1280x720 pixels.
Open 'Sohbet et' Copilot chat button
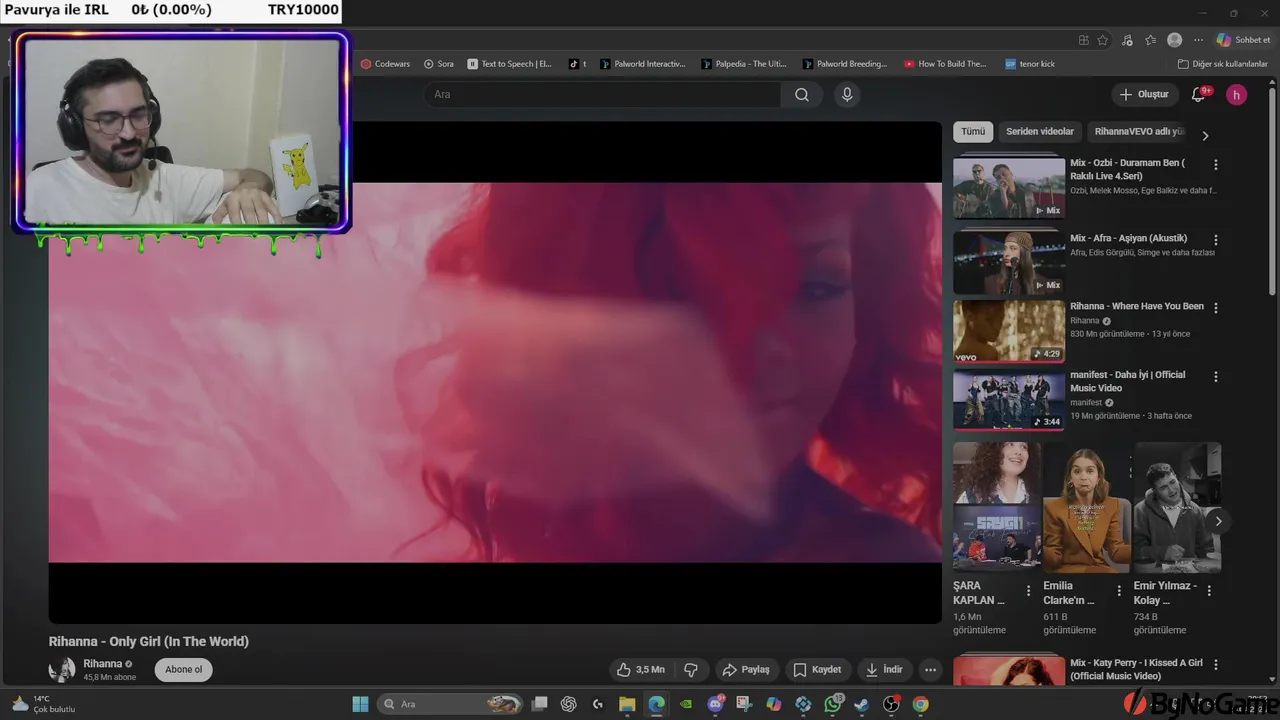pos(1243,40)
